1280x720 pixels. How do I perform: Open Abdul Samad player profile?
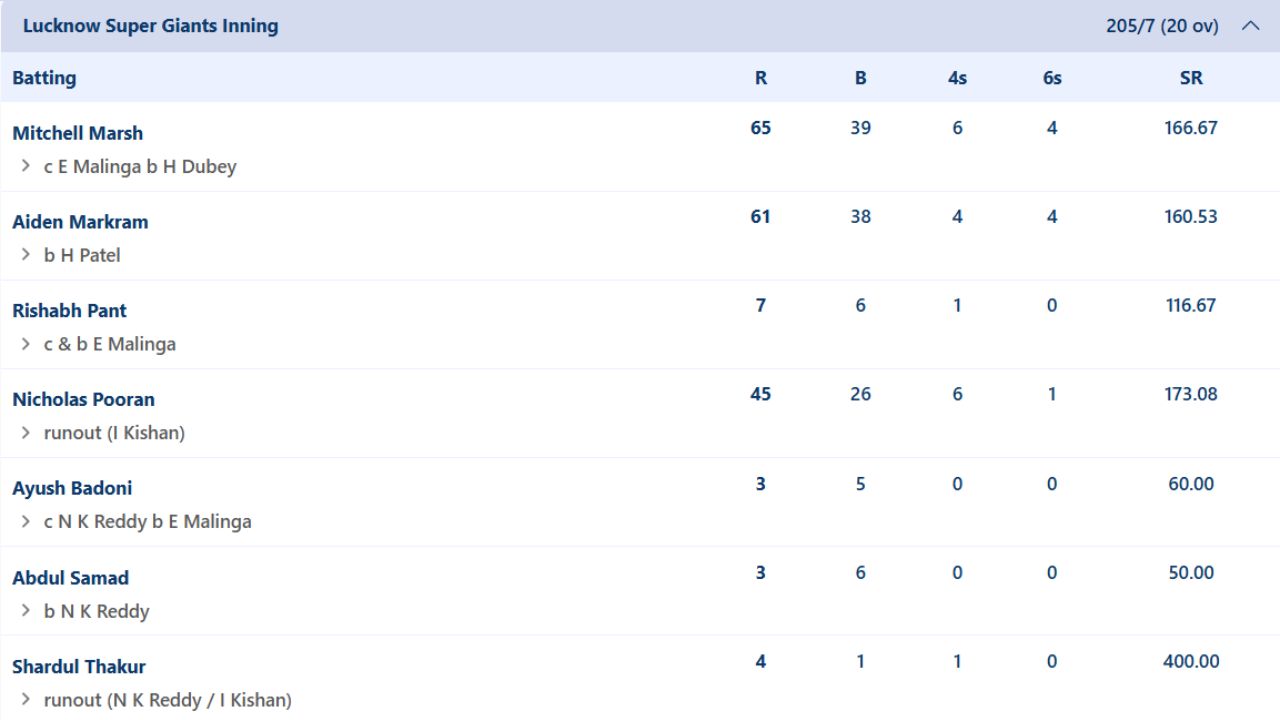[70, 577]
